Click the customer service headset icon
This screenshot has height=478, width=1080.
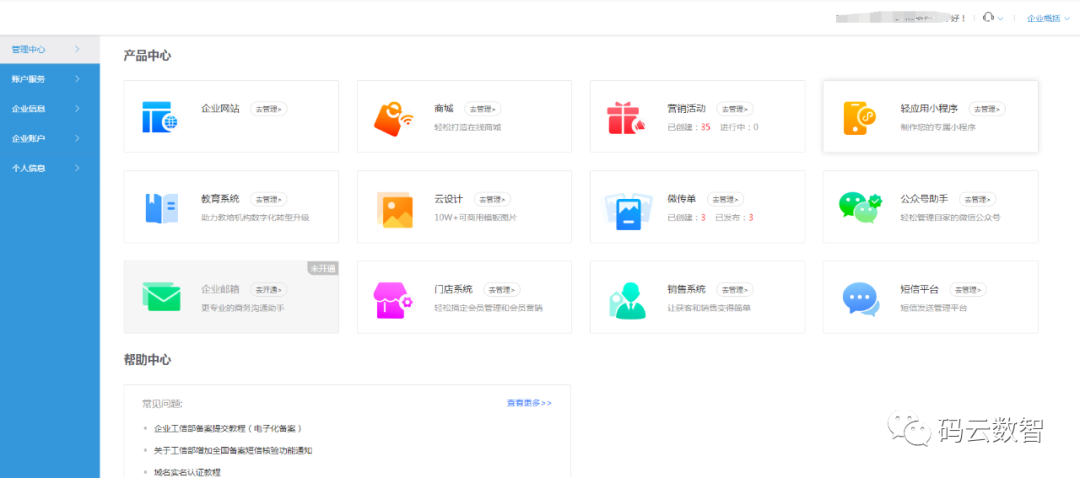pyautogui.click(x=989, y=17)
